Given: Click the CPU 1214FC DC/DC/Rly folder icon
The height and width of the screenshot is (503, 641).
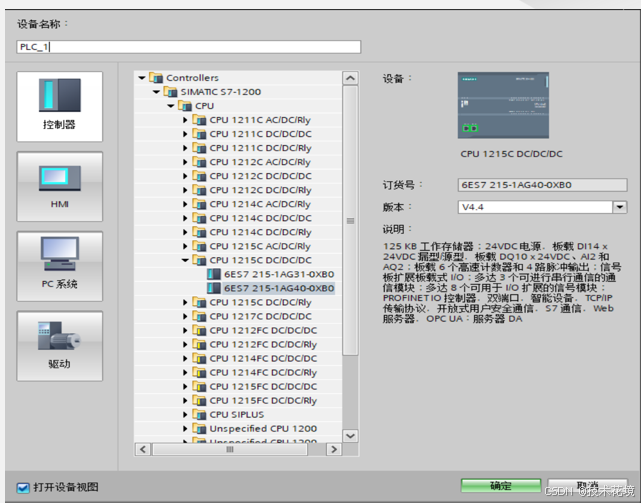Looking at the screenshot, I should (199, 373).
